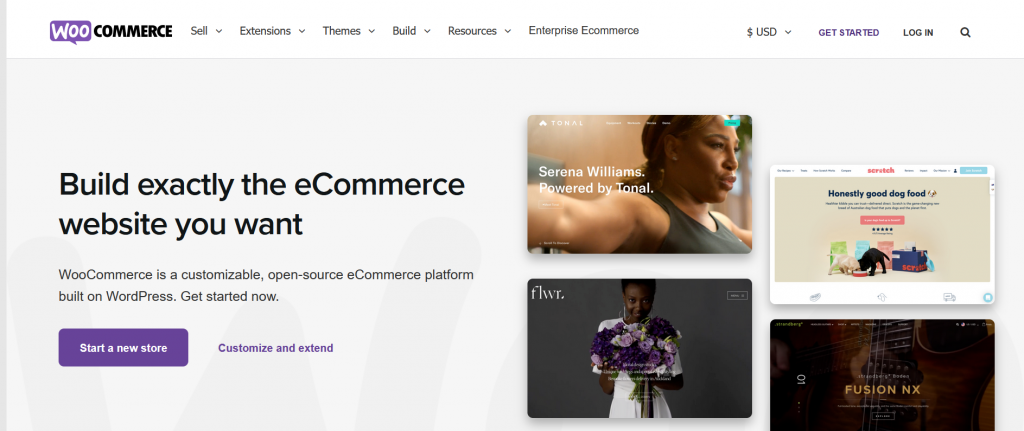The height and width of the screenshot is (431, 1024).
Task: Expand the Sell dropdown menu
Action: [206, 31]
